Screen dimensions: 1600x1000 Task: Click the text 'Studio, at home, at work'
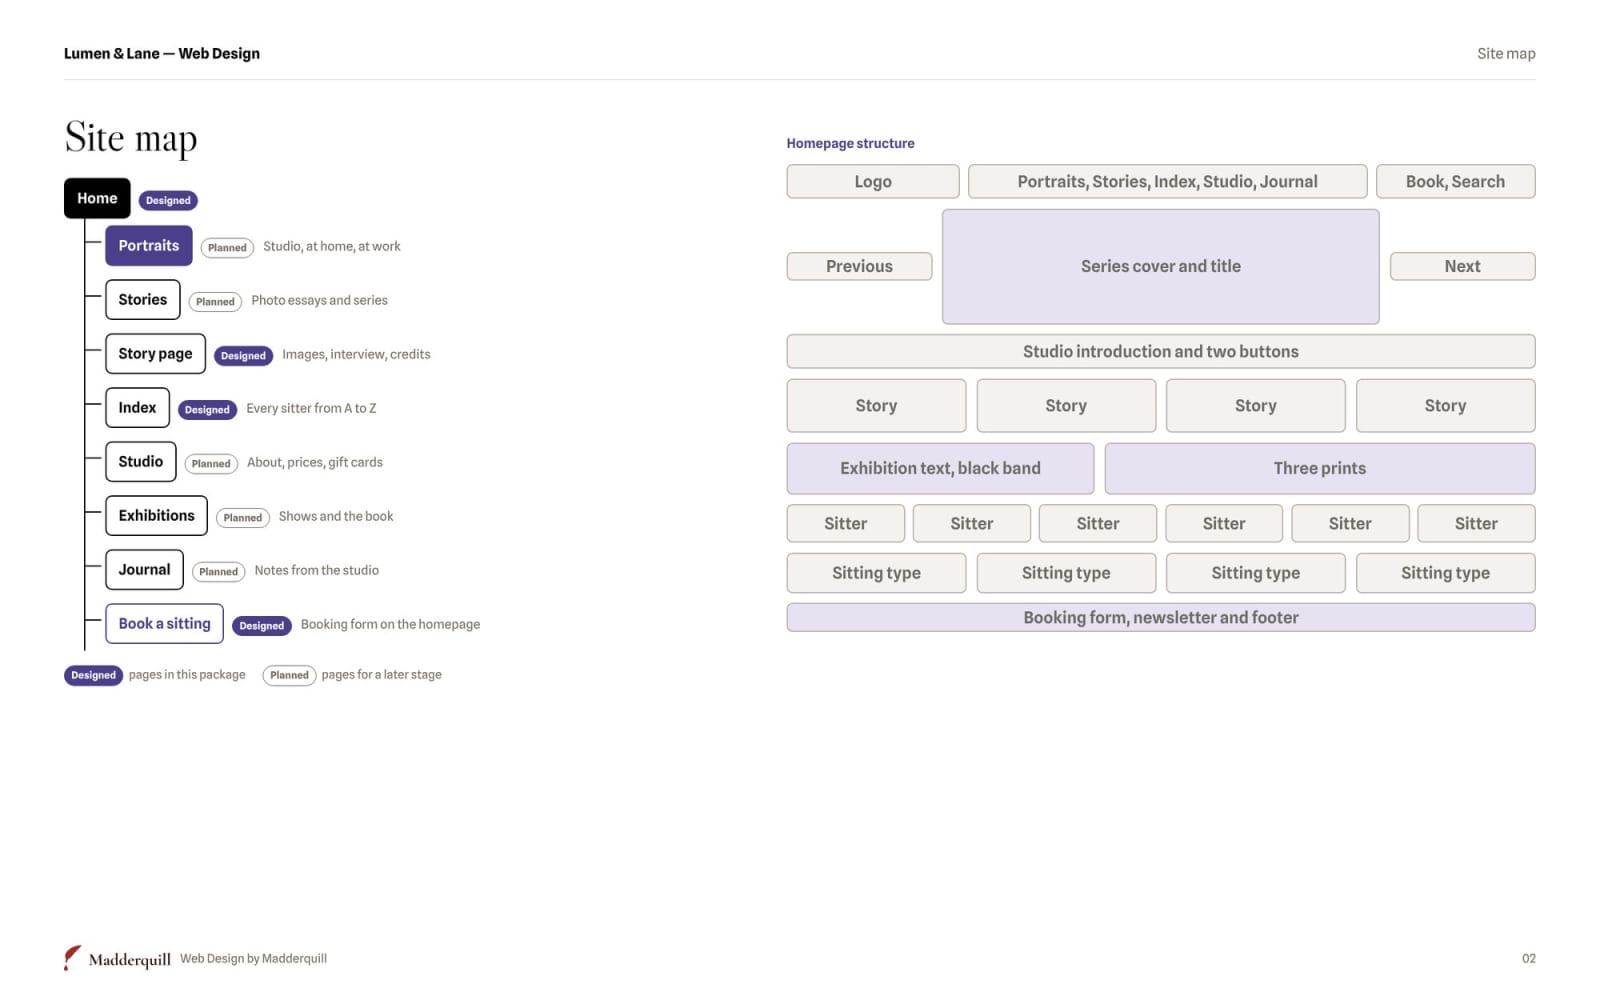coord(332,247)
